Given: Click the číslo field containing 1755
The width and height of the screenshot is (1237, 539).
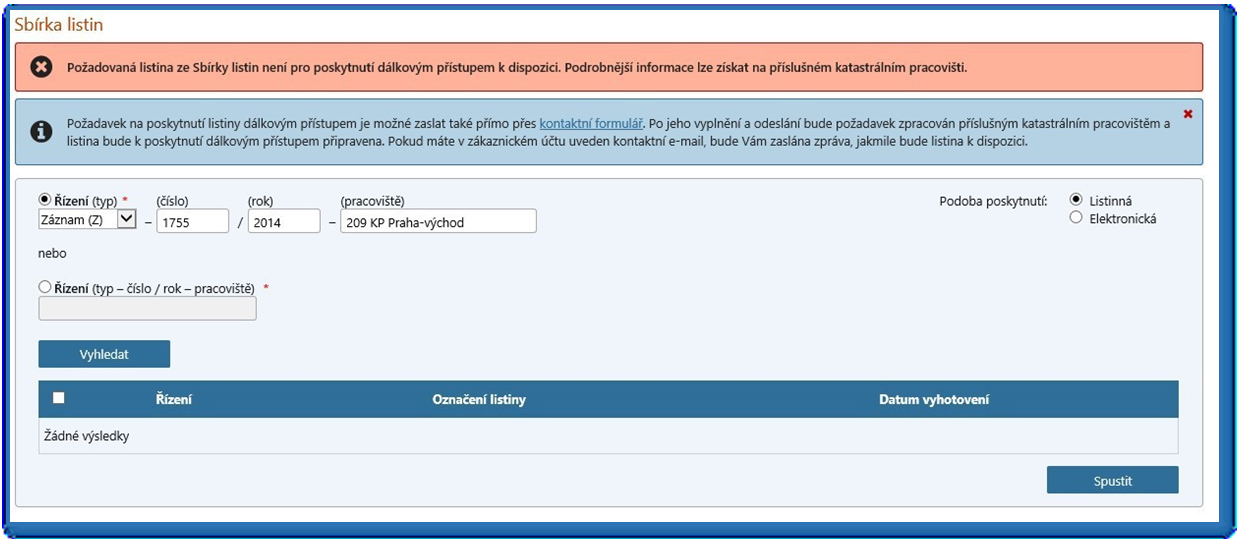Looking at the screenshot, I should (x=193, y=221).
